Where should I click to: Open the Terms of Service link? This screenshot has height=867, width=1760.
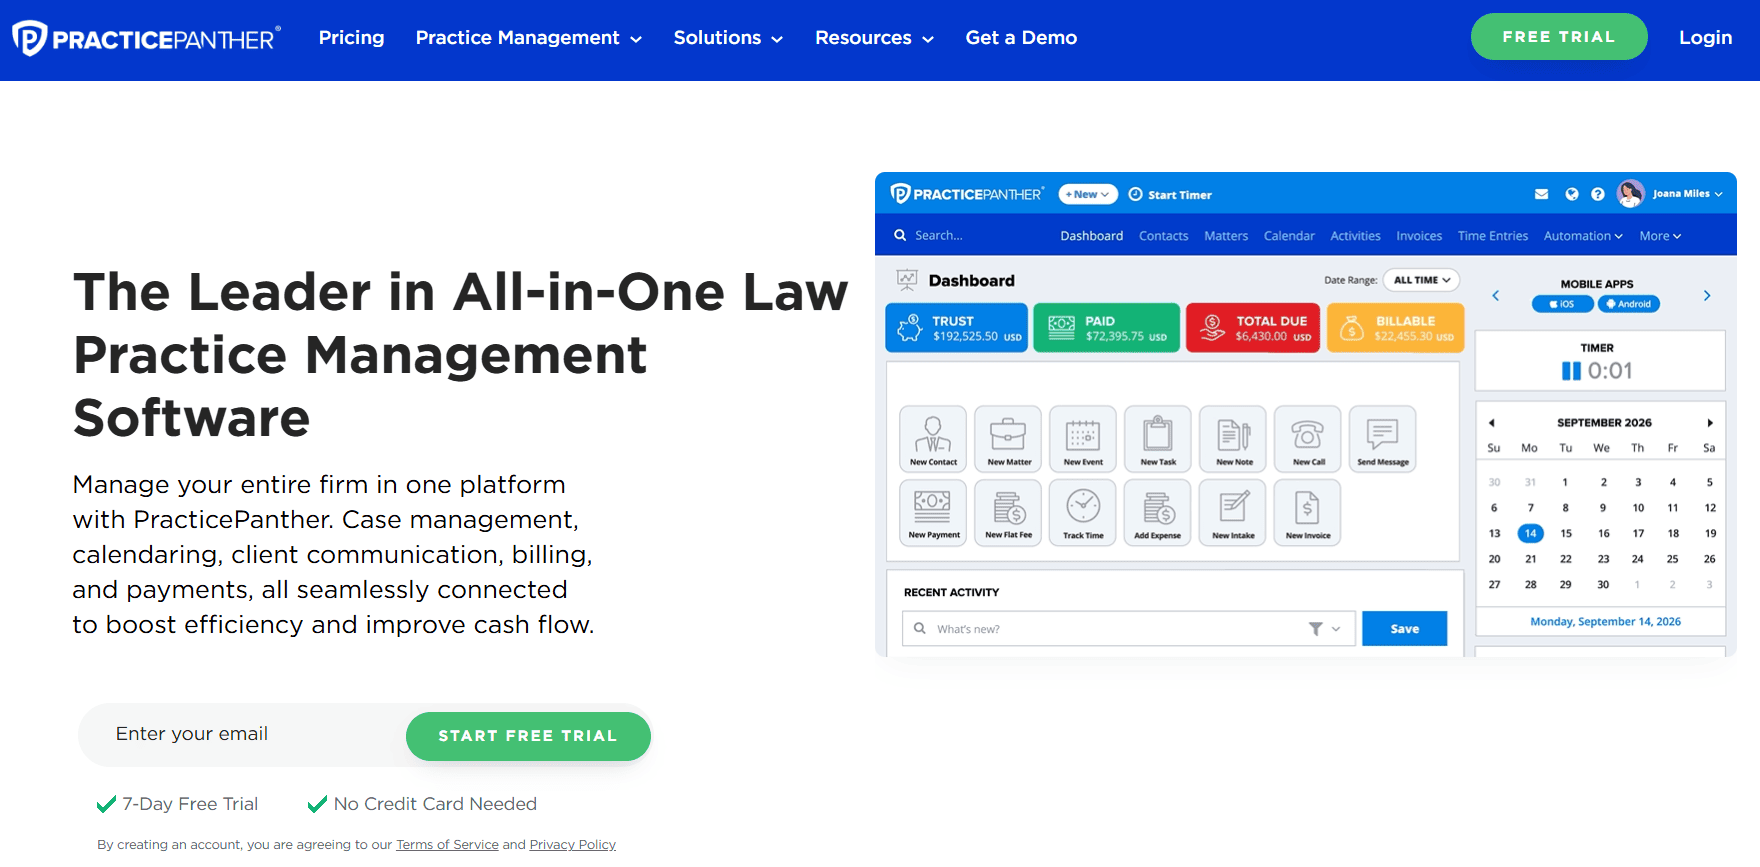[x=447, y=845]
